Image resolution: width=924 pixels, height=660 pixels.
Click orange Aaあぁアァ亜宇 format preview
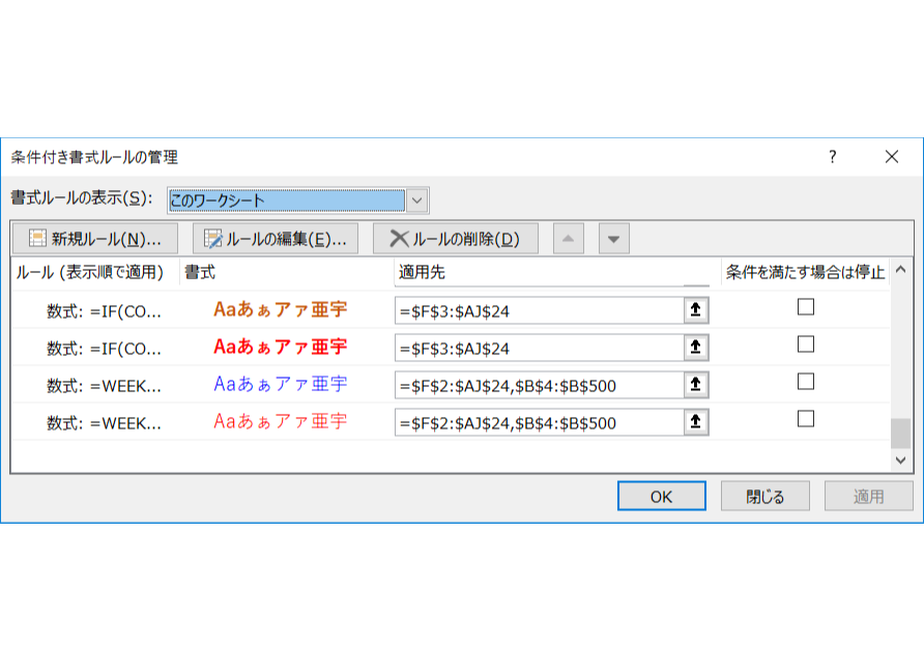[280, 309]
